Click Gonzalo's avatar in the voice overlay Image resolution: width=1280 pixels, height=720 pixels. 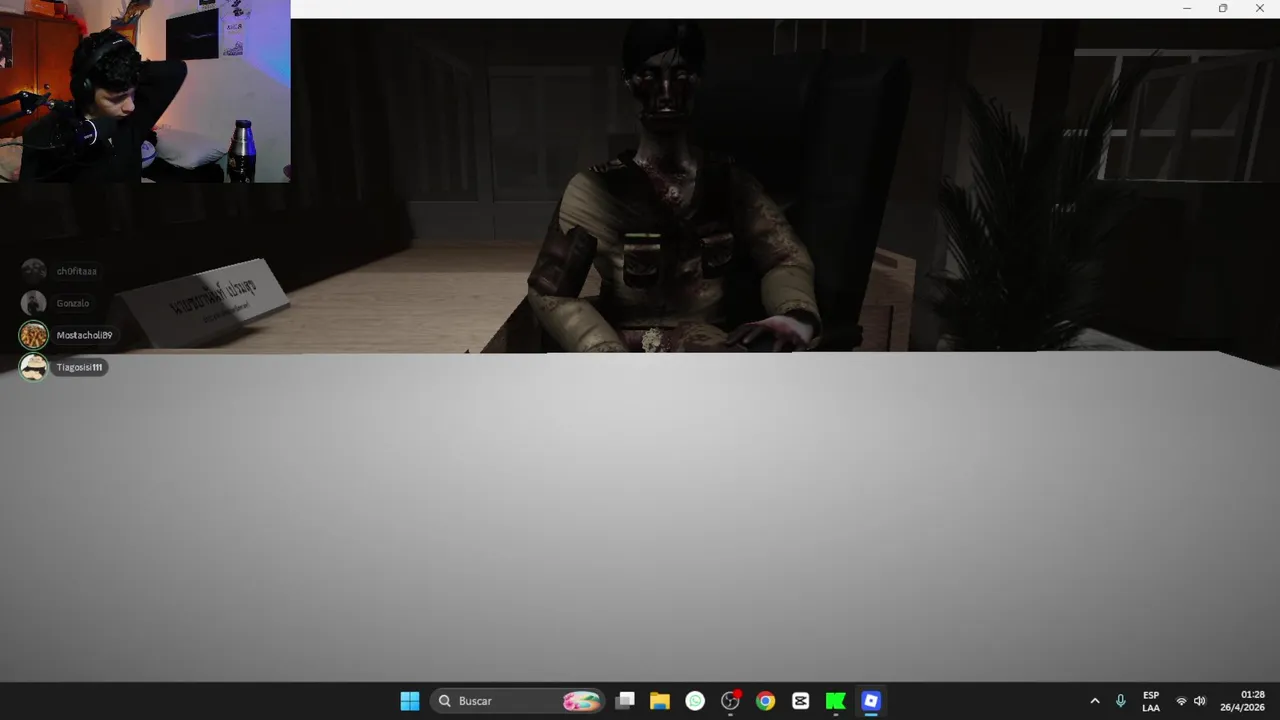[34, 303]
